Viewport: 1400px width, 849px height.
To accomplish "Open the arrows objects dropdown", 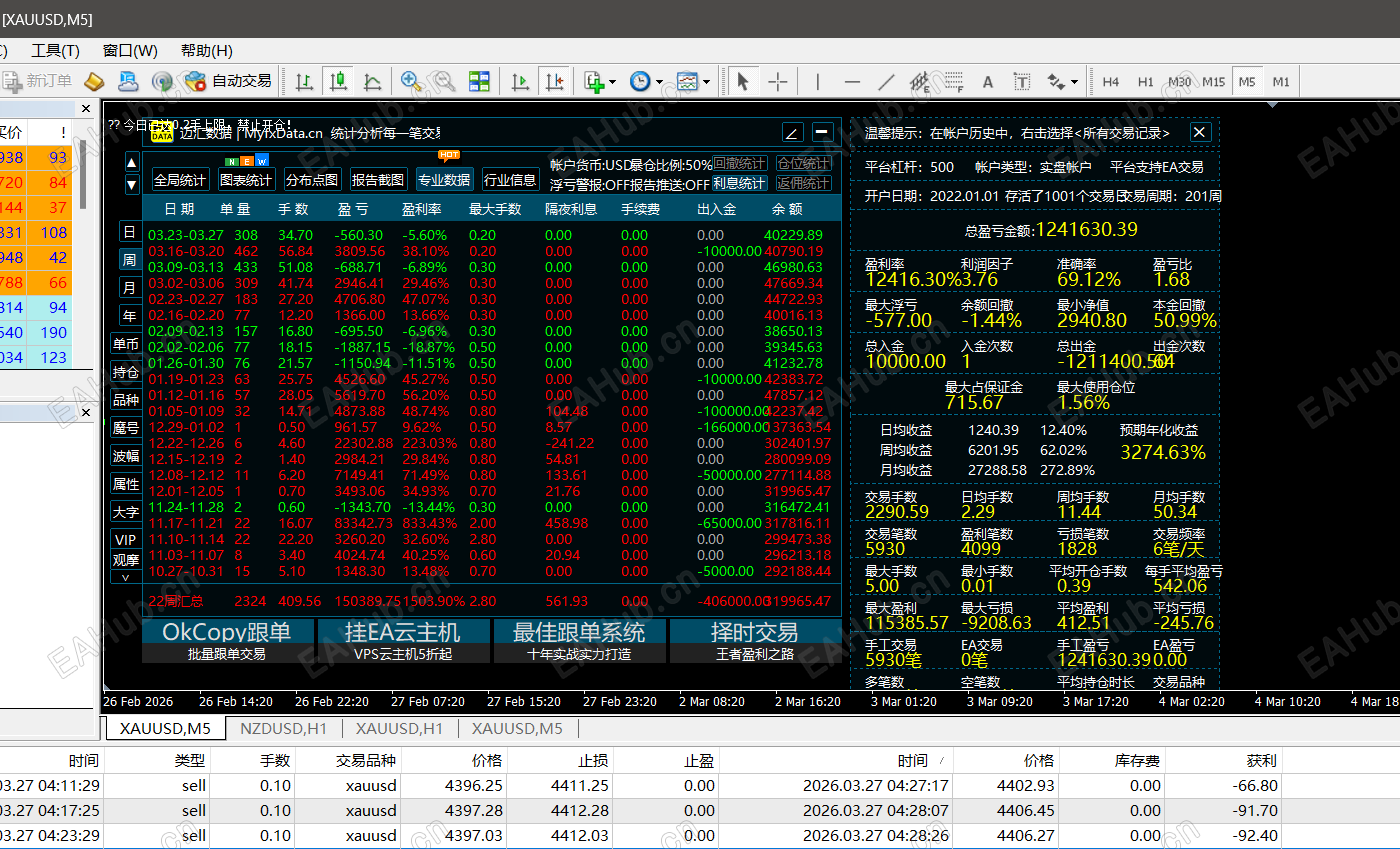I will tap(1062, 81).
